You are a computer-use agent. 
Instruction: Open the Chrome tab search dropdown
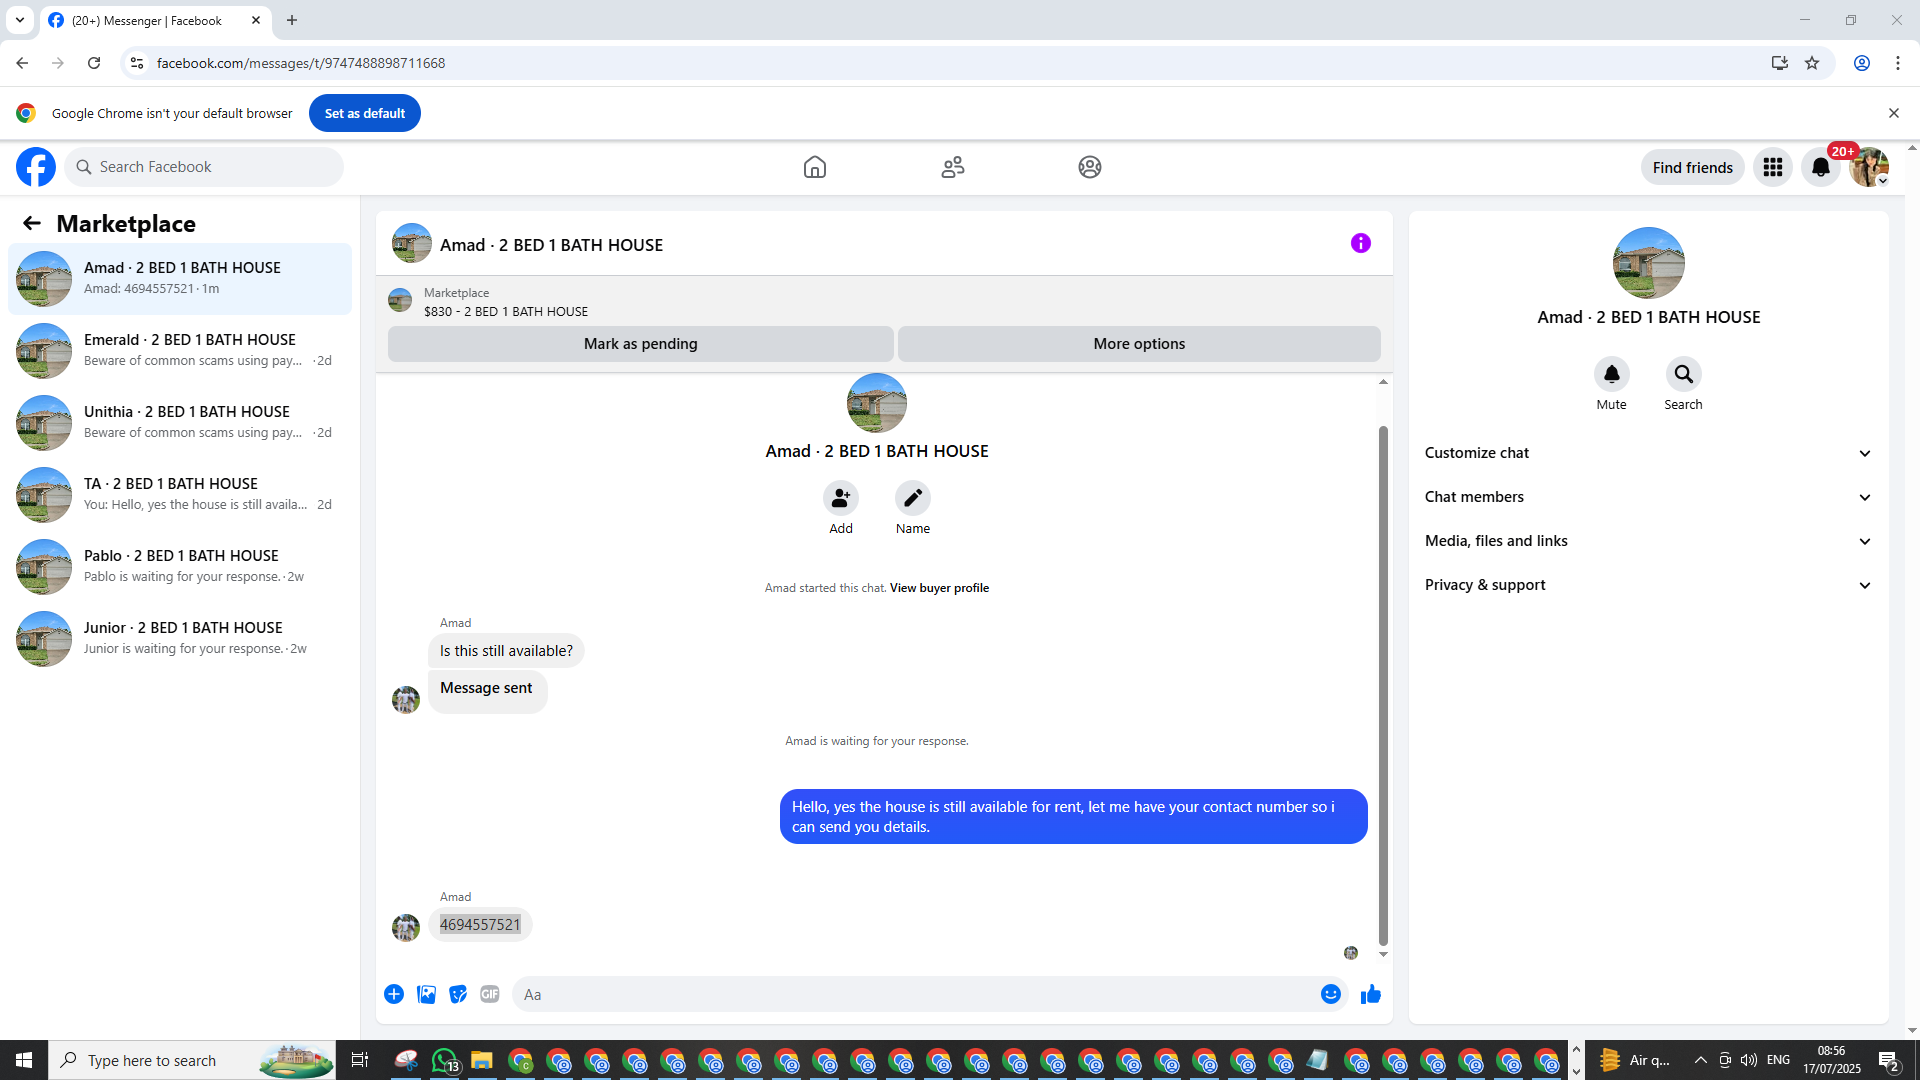pyautogui.click(x=20, y=20)
